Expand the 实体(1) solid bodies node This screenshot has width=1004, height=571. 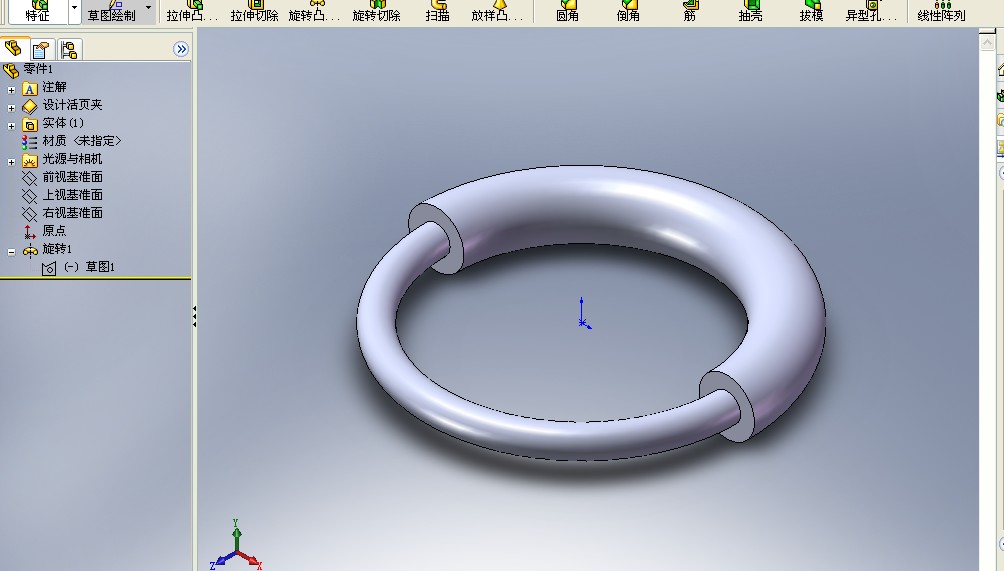click(11, 126)
